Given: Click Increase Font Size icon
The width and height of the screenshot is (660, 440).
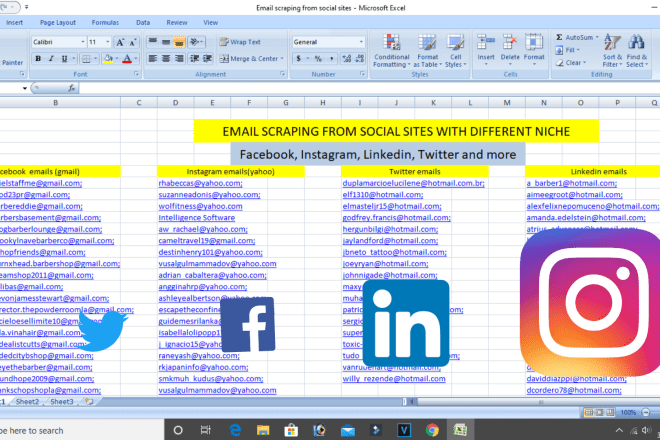Looking at the screenshot, I should coord(120,42).
